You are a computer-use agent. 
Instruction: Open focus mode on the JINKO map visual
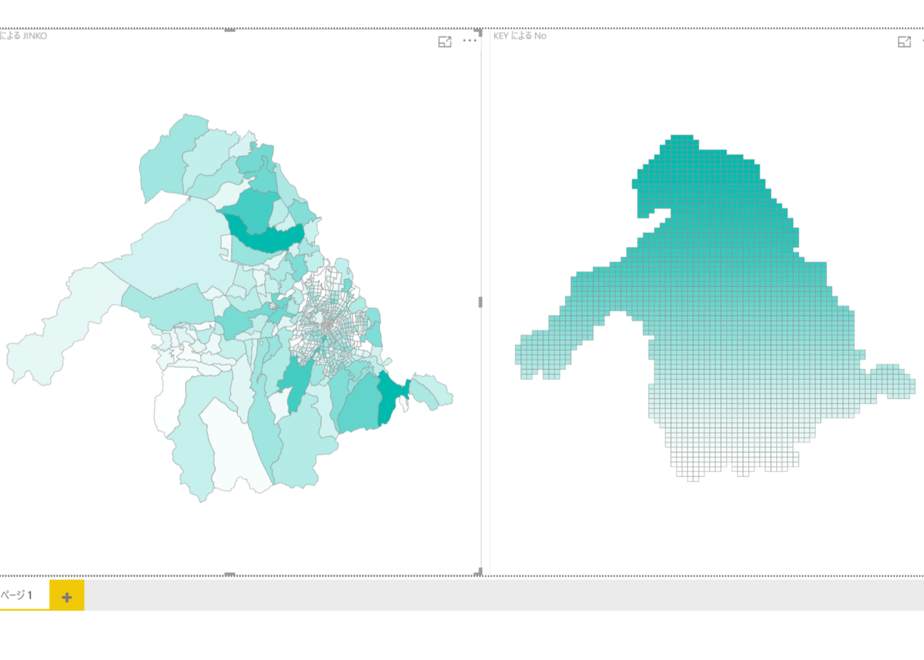pos(444,41)
